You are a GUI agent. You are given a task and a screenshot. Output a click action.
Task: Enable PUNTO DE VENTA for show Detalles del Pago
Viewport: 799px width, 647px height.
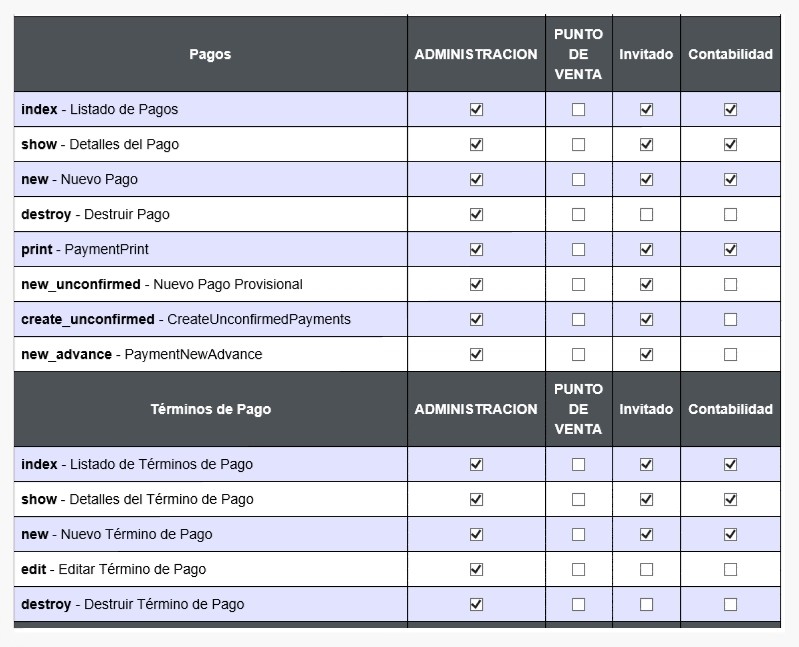[x=578, y=145]
